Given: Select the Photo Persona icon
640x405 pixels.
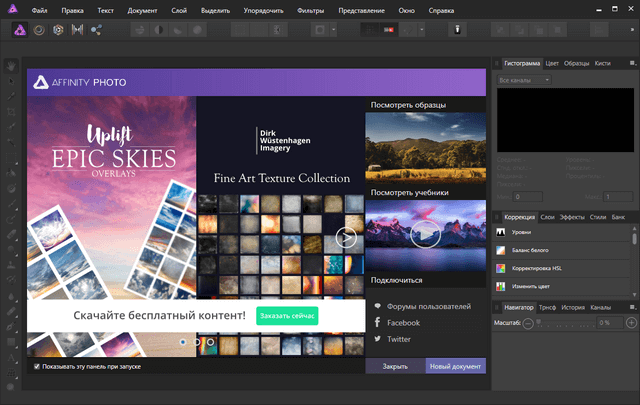Looking at the screenshot, I should tap(19, 30).
